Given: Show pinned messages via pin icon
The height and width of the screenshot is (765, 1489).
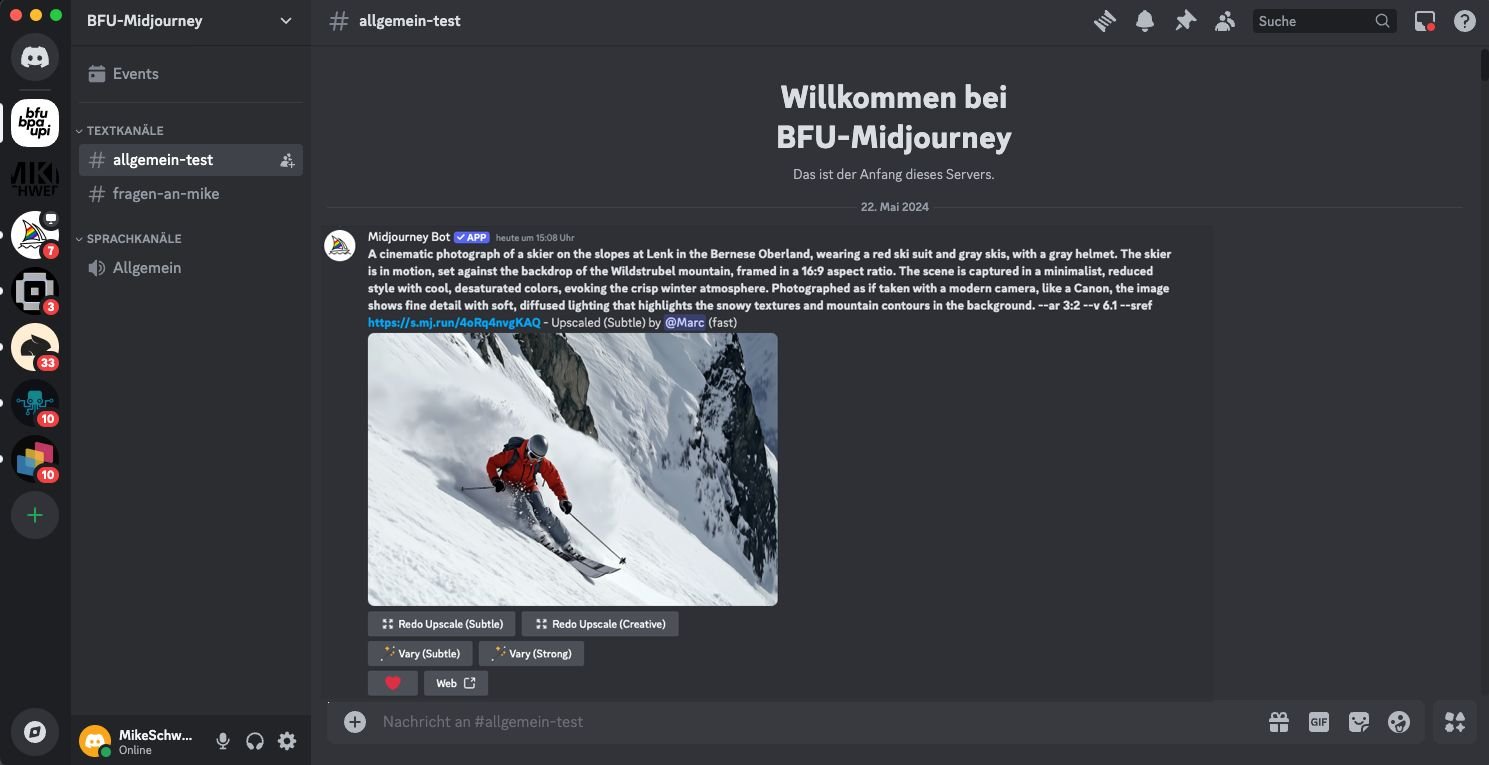Looking at the screenshot, I should point(1185,21).
